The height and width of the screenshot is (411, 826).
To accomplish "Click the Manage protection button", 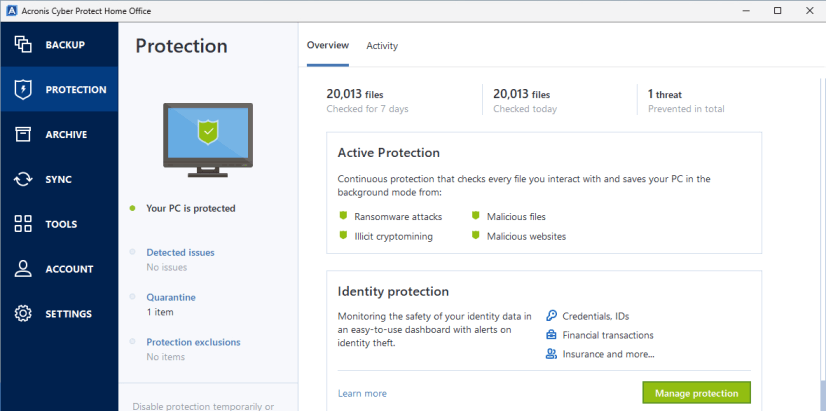I will coord(696,393).
